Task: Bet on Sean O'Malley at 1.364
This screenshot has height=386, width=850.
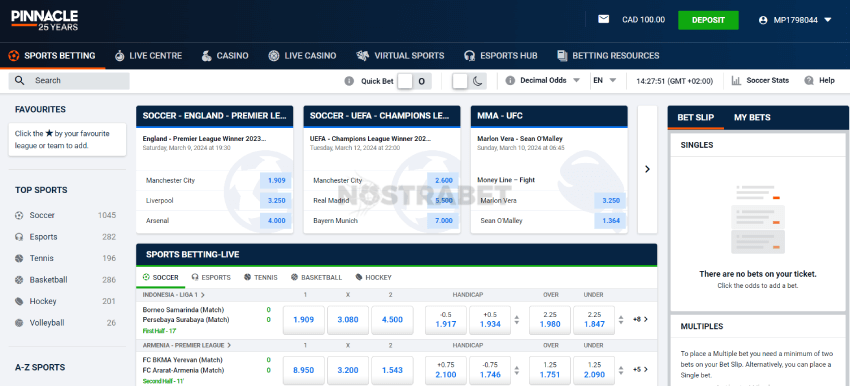Action: point(610,221)
